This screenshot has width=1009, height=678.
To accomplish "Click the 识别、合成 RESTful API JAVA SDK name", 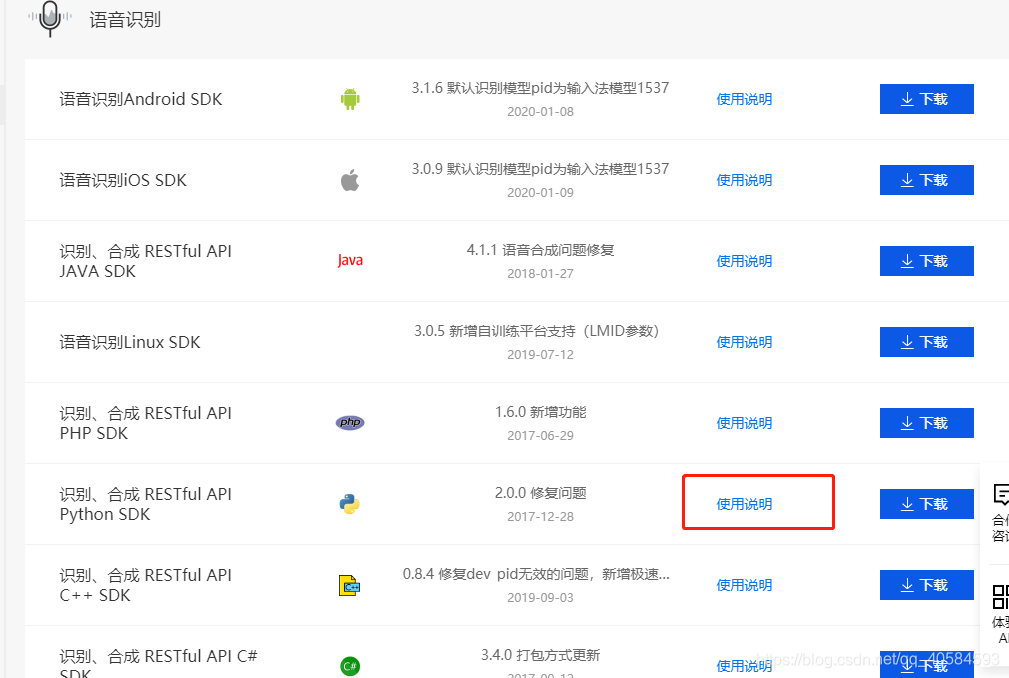I will point(145,261).
